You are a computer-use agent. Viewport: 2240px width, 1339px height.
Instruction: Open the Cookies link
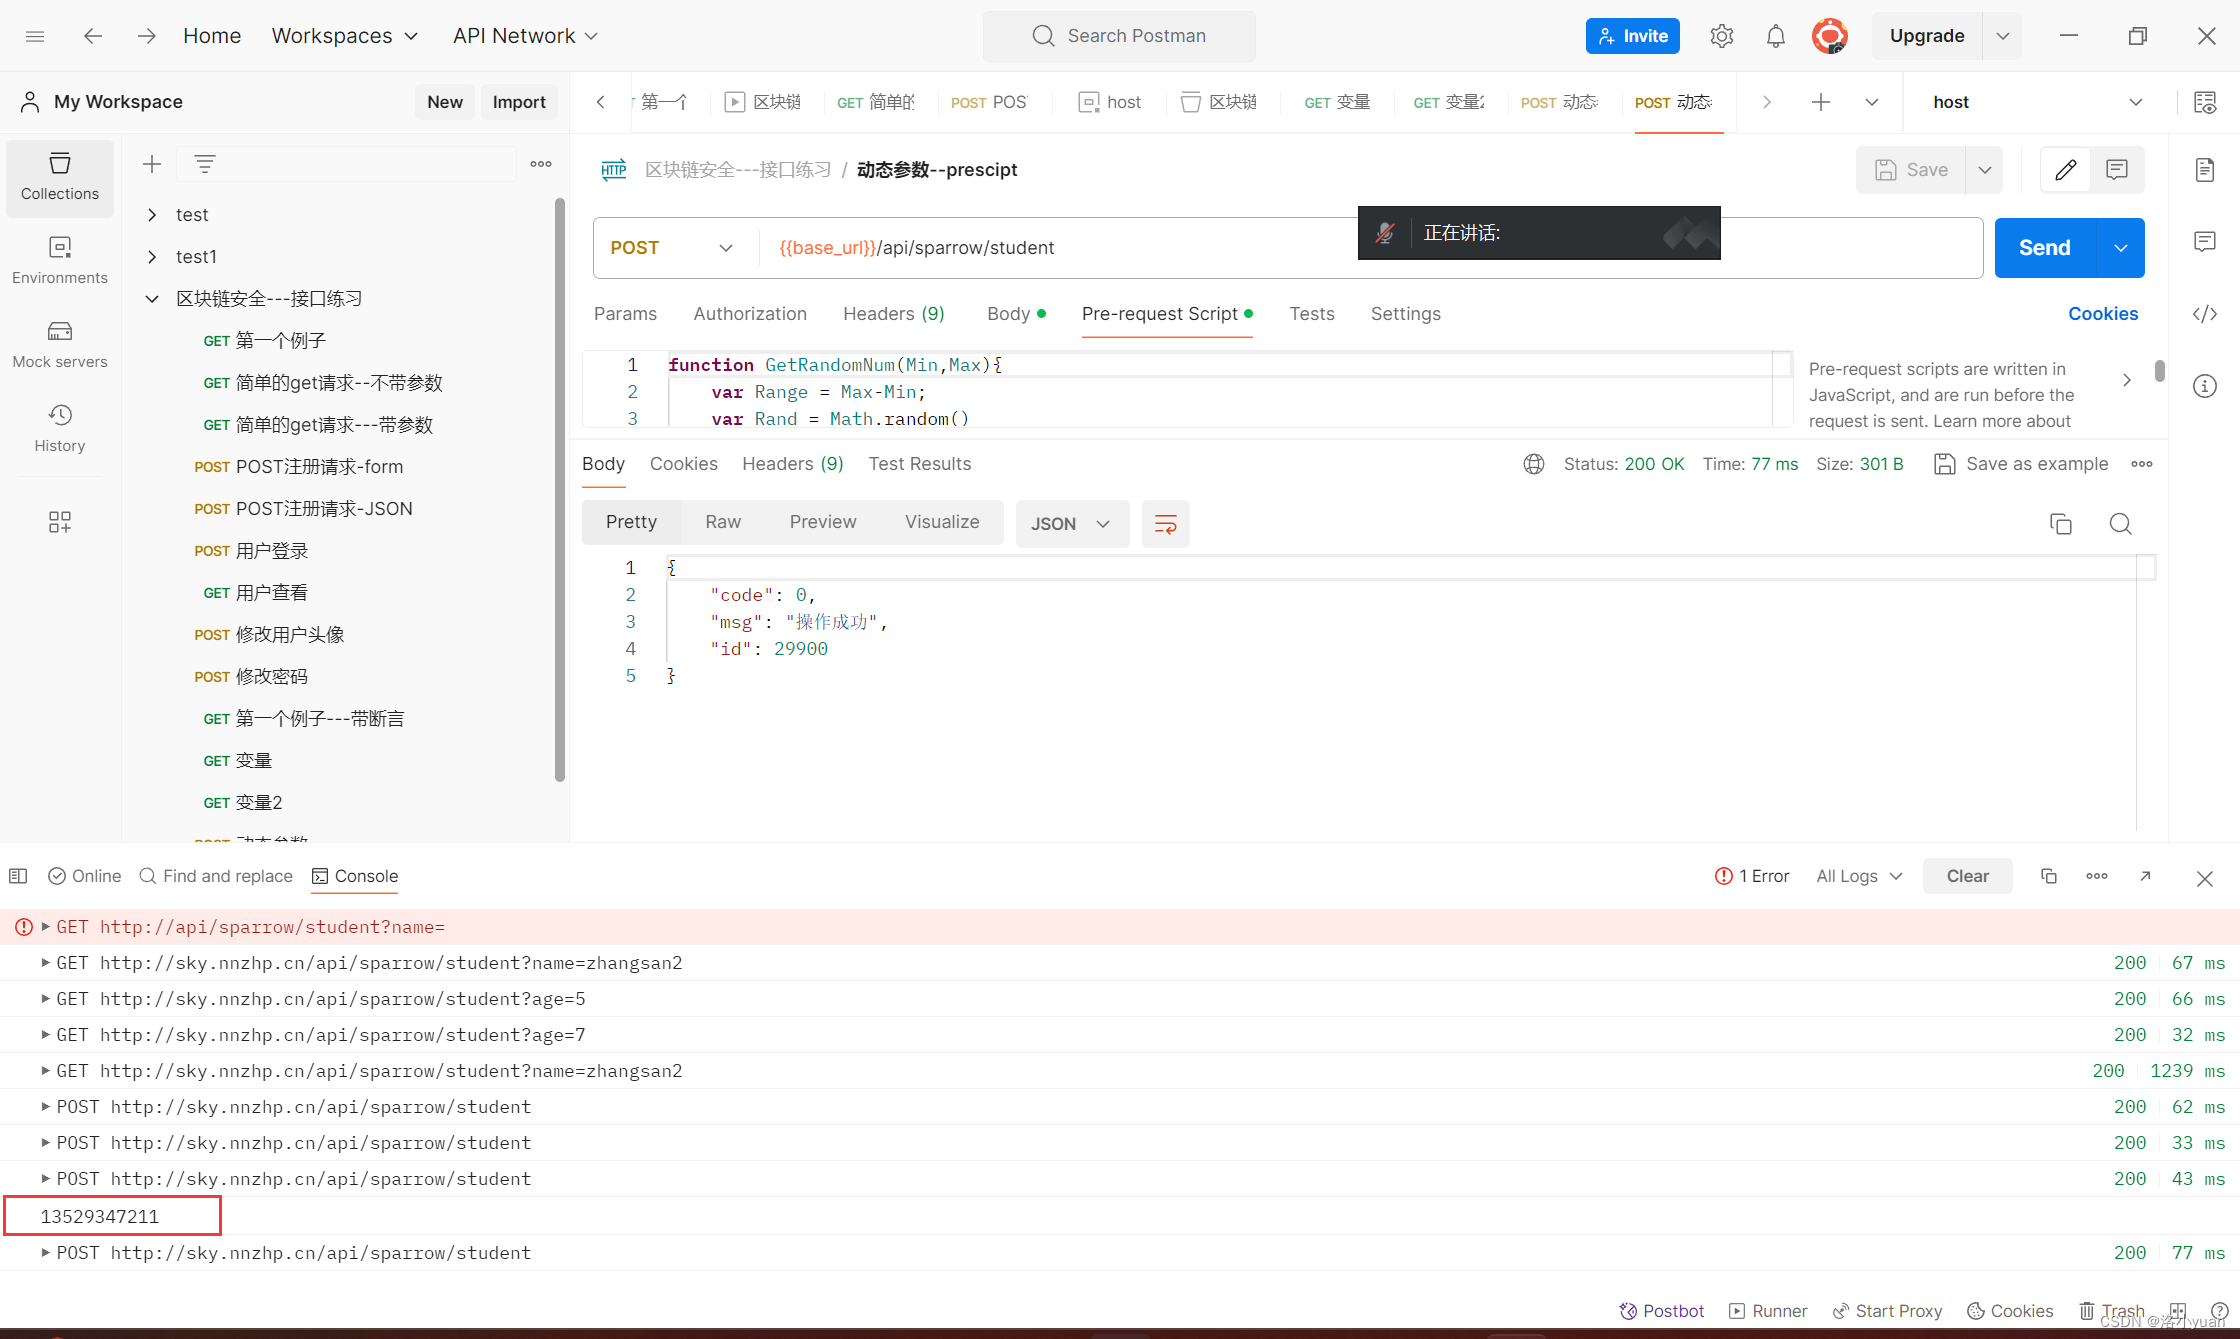click(2103, 314)
